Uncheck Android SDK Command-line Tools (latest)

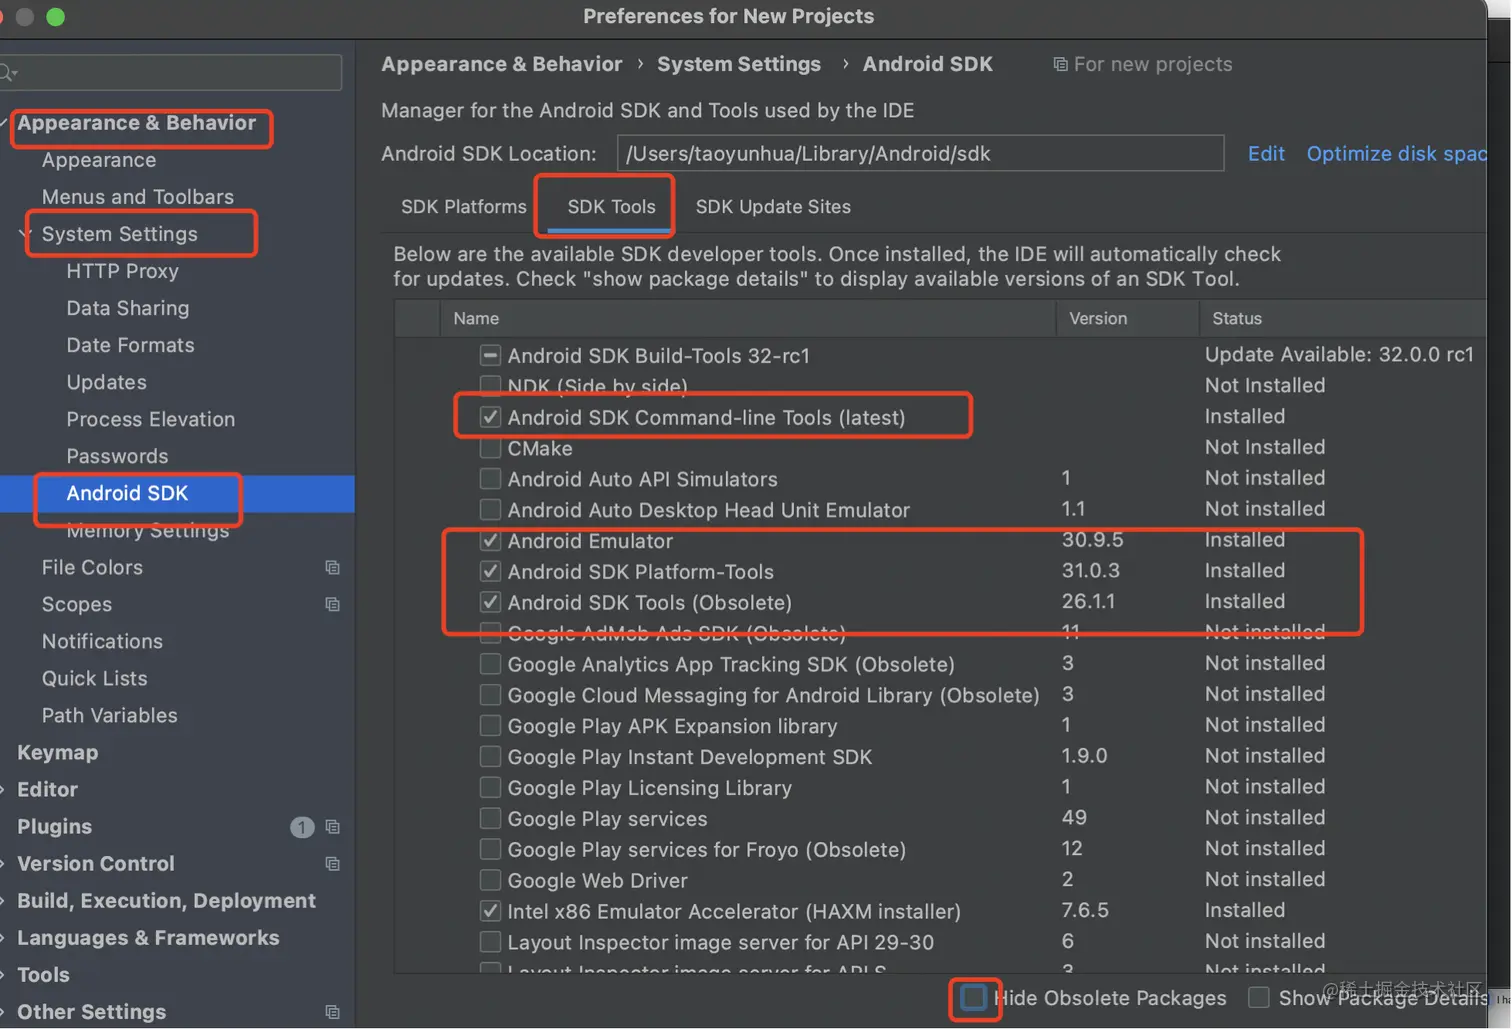coord(490,417)
